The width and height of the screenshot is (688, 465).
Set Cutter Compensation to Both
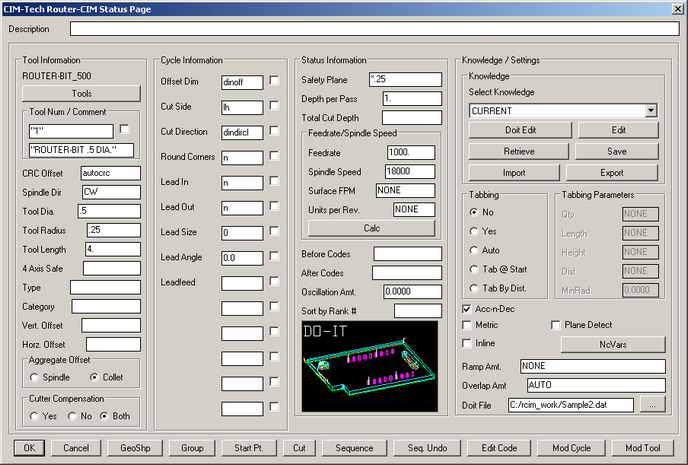click(104, 416)
